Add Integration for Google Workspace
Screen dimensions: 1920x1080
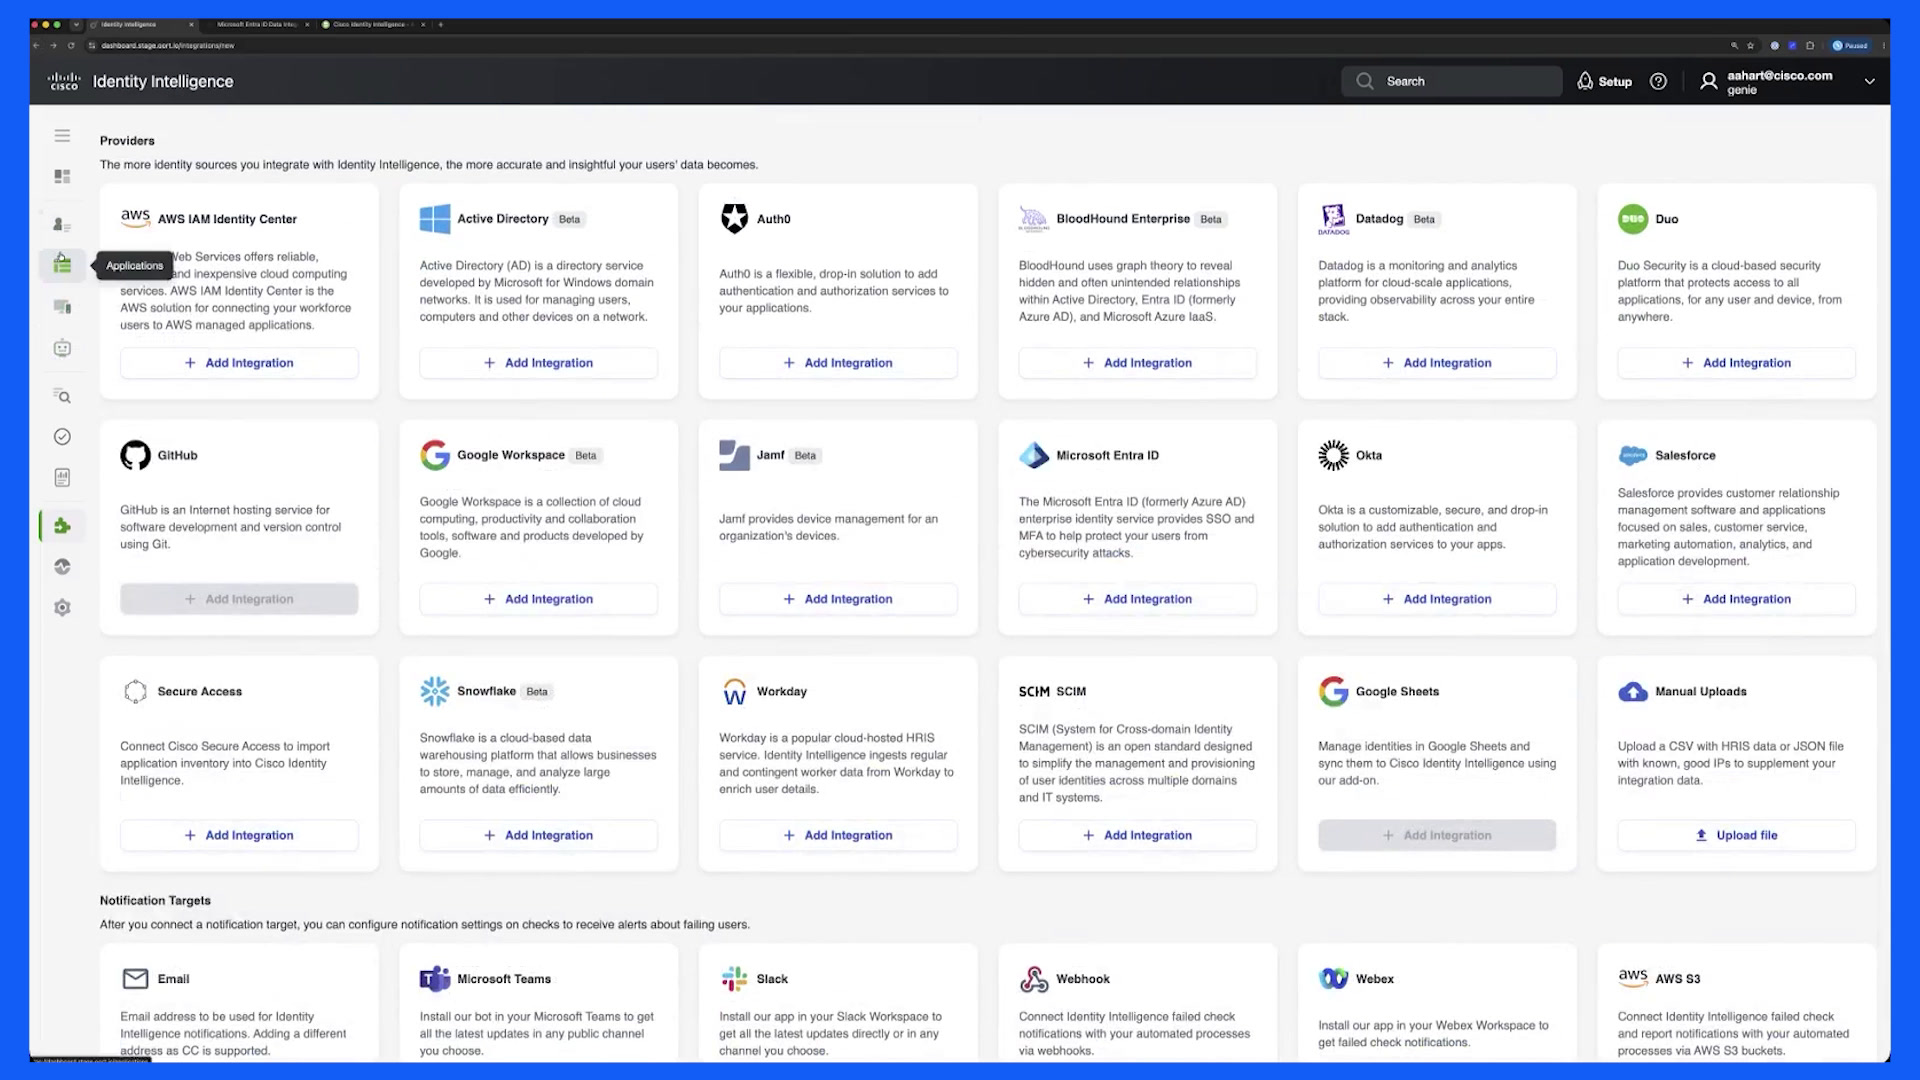point(538,599)
